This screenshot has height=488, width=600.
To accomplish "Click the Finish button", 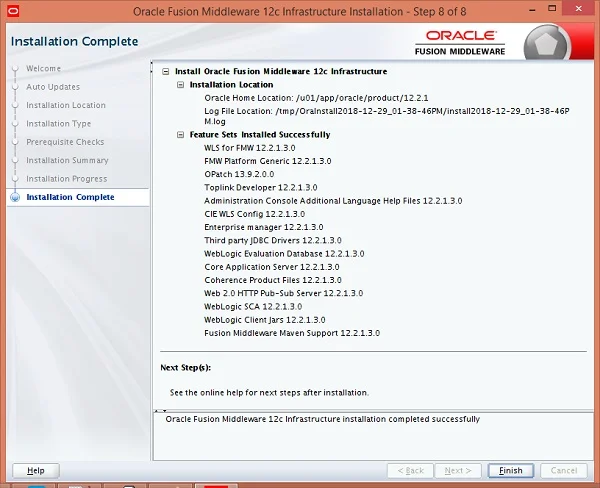I will coord(510,470).
